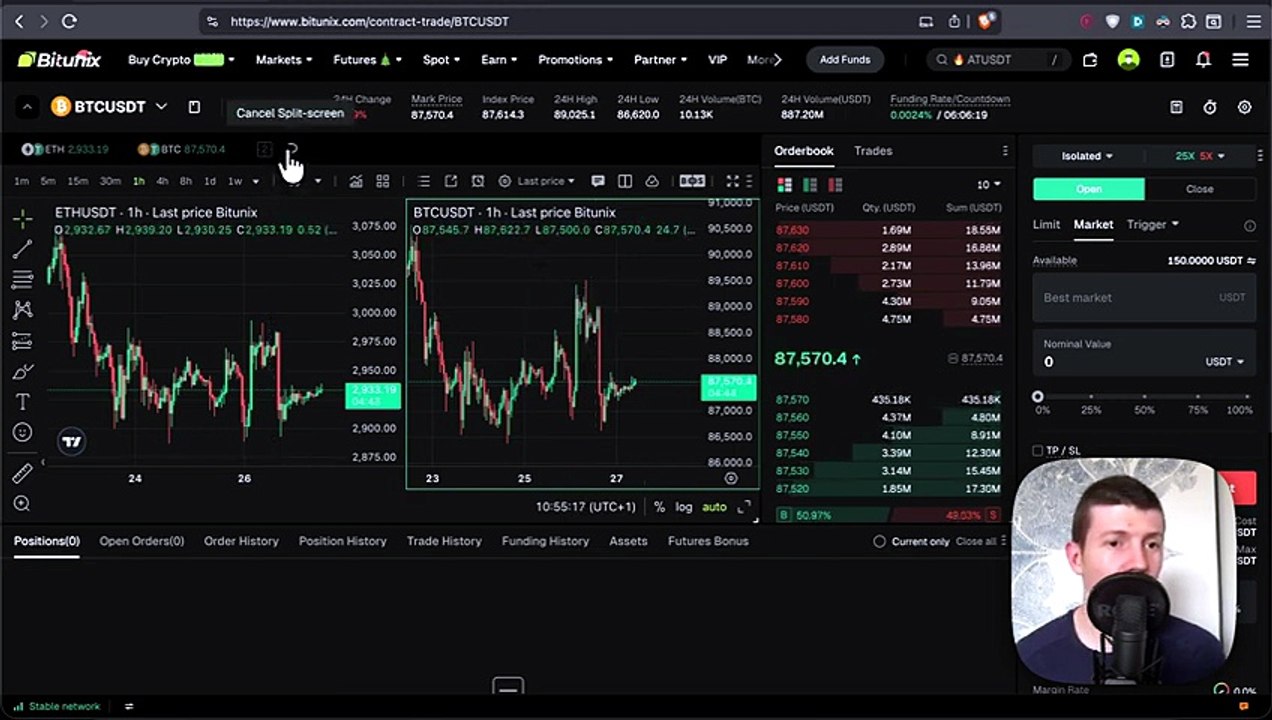Select the Limit order tab

pyautogui.click(x=1046, y=224)
